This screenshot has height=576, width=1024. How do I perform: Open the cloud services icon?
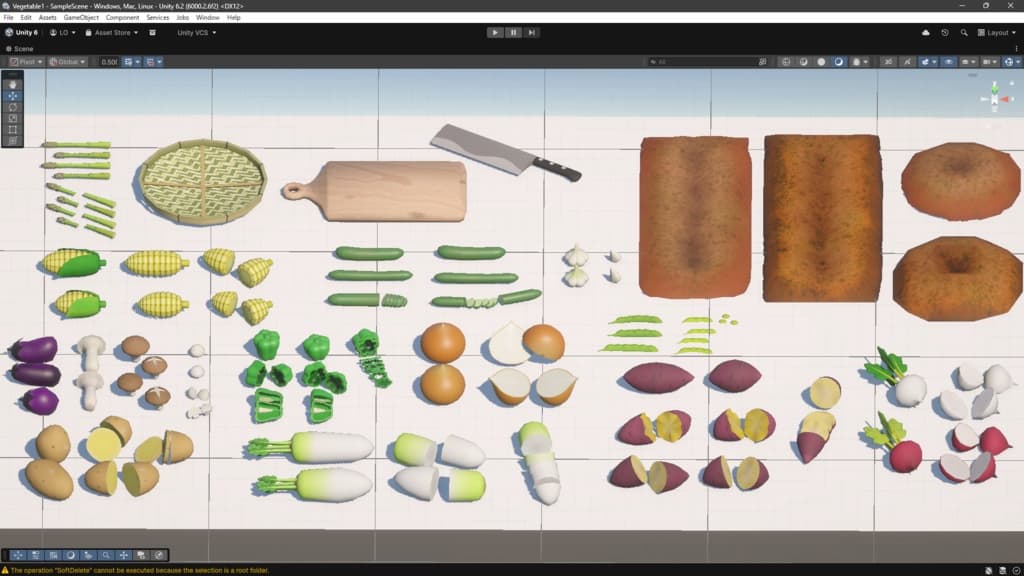click(925, 33)
